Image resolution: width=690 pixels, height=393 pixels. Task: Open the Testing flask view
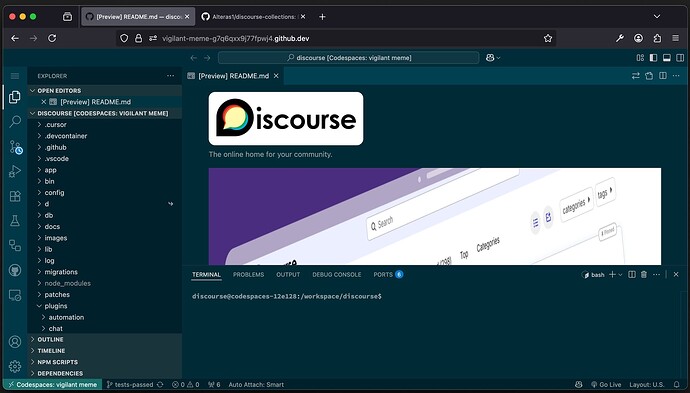click(x=15, y=220)
